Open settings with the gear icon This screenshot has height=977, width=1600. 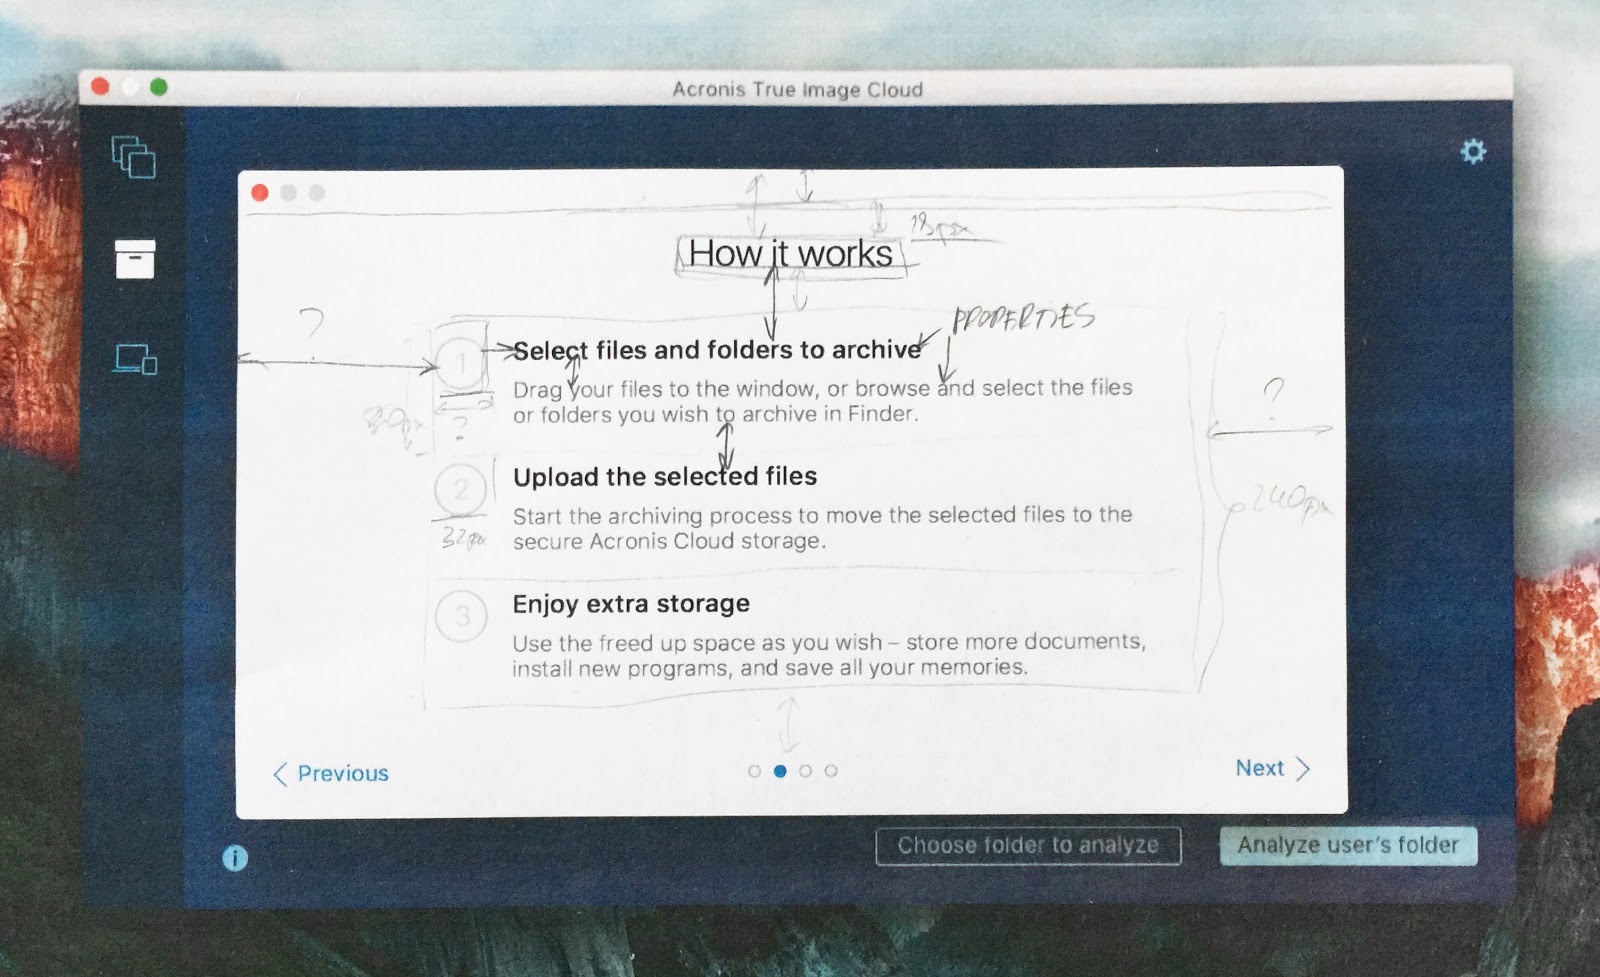coord(1473,152)
